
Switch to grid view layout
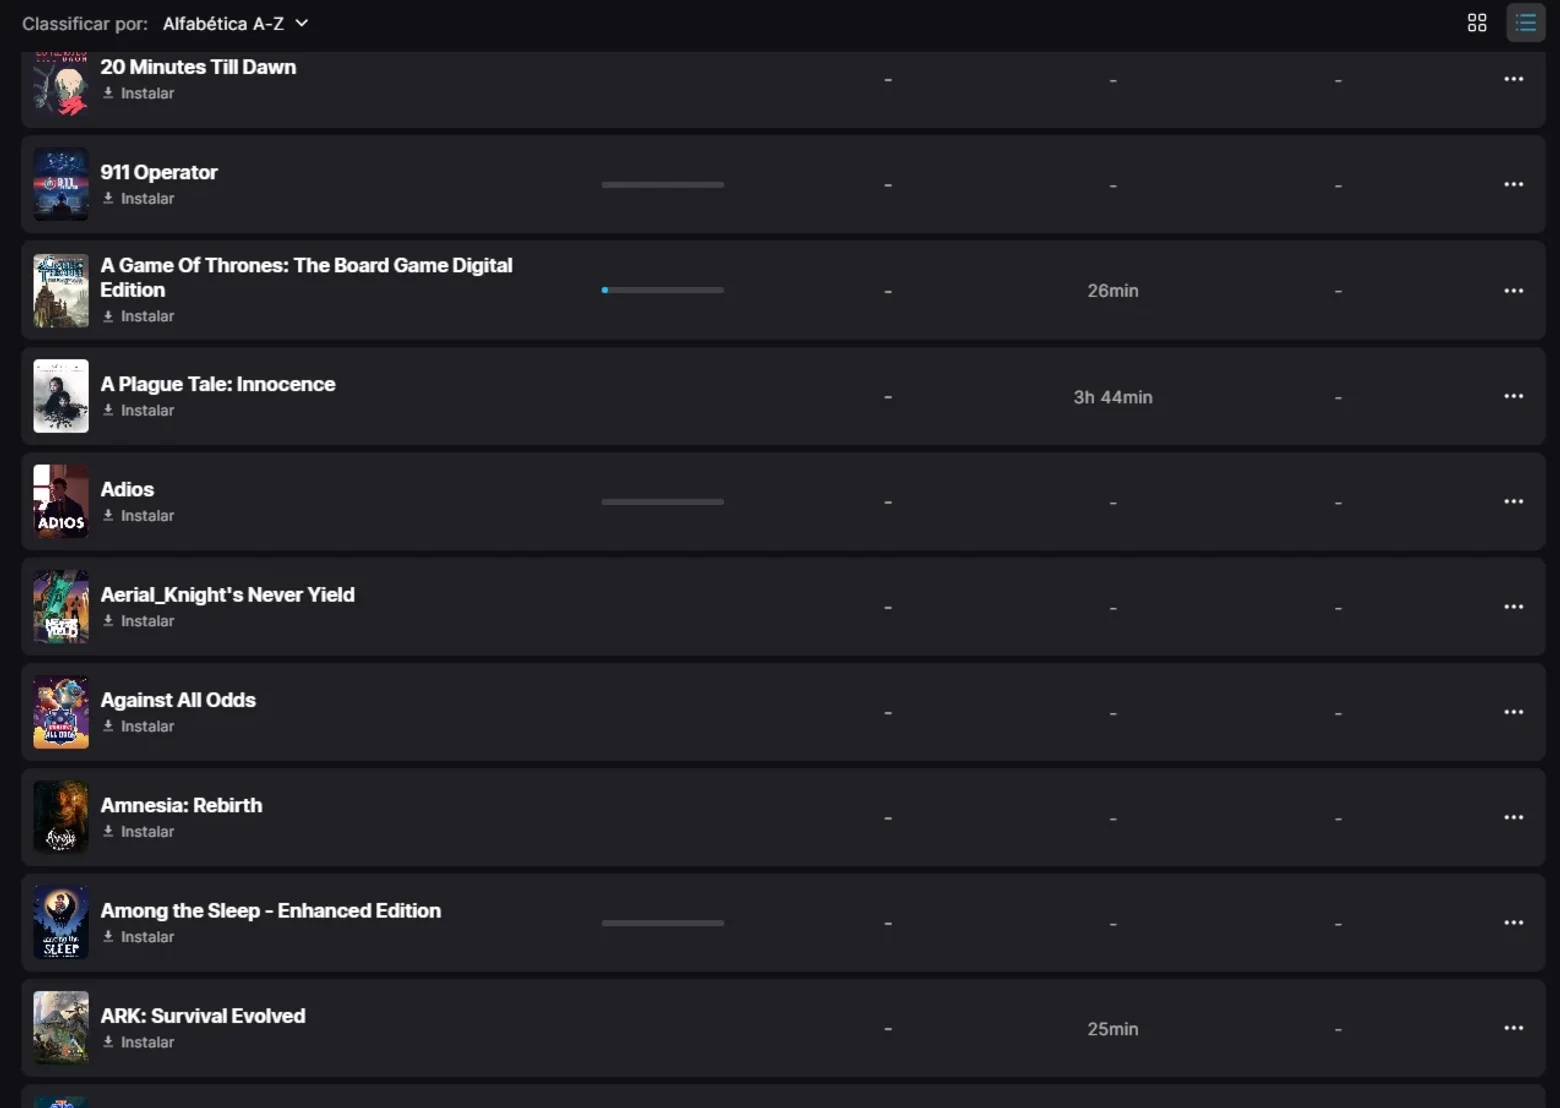pyautogui.click(x=1476, y=23)
